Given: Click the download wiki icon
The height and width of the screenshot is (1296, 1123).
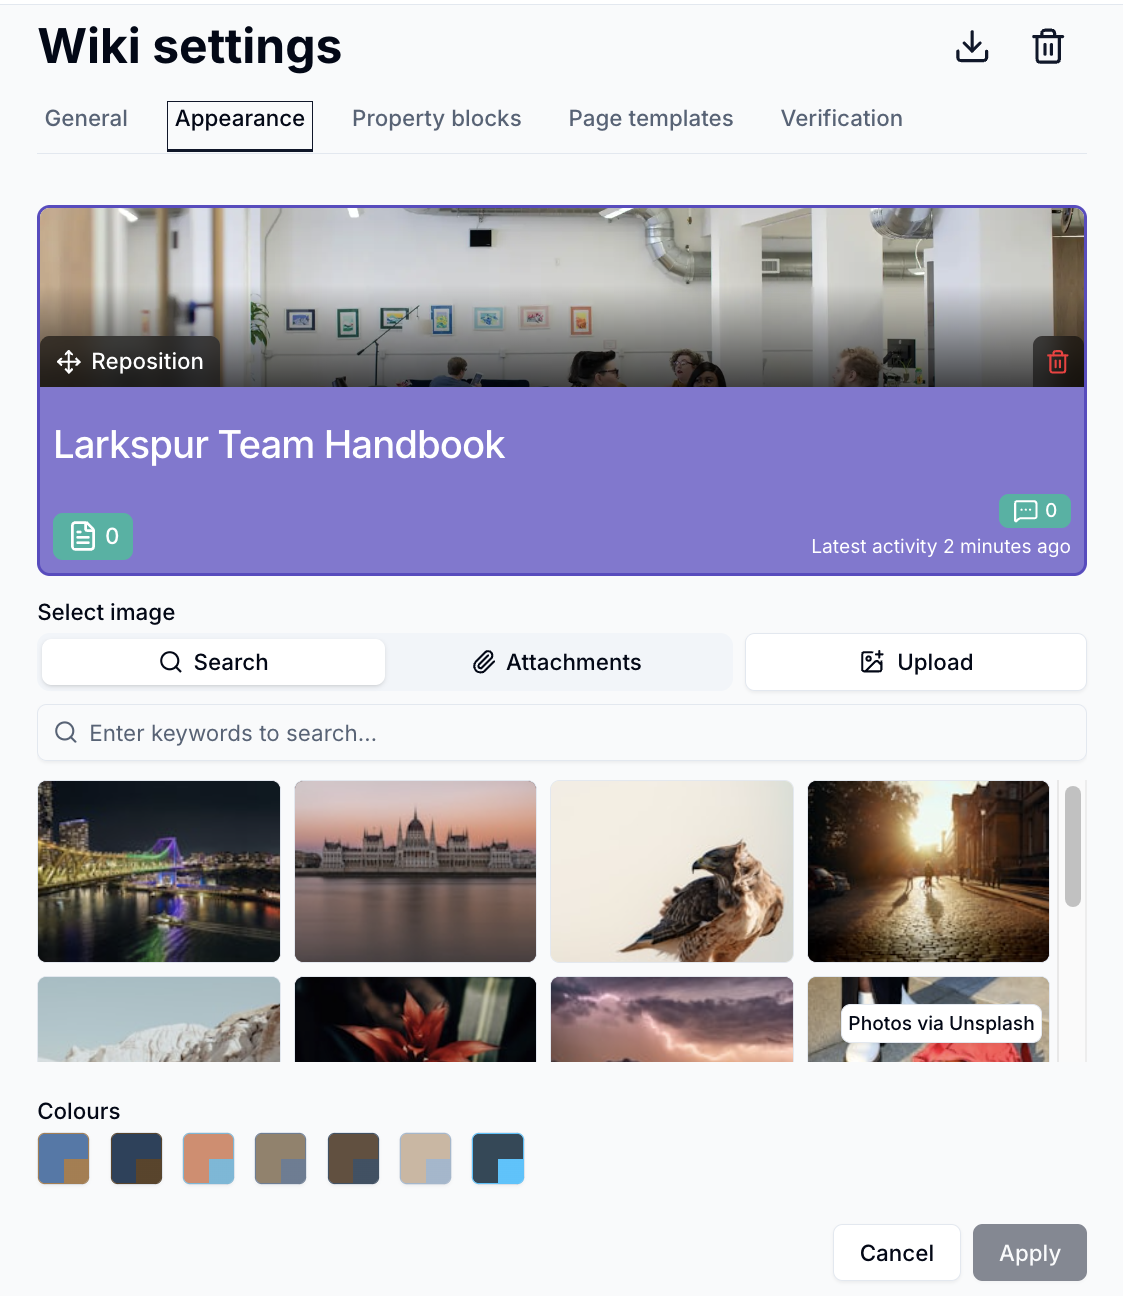Looking at the screenshot, I should pyautogui.click(x=972, y=46).
